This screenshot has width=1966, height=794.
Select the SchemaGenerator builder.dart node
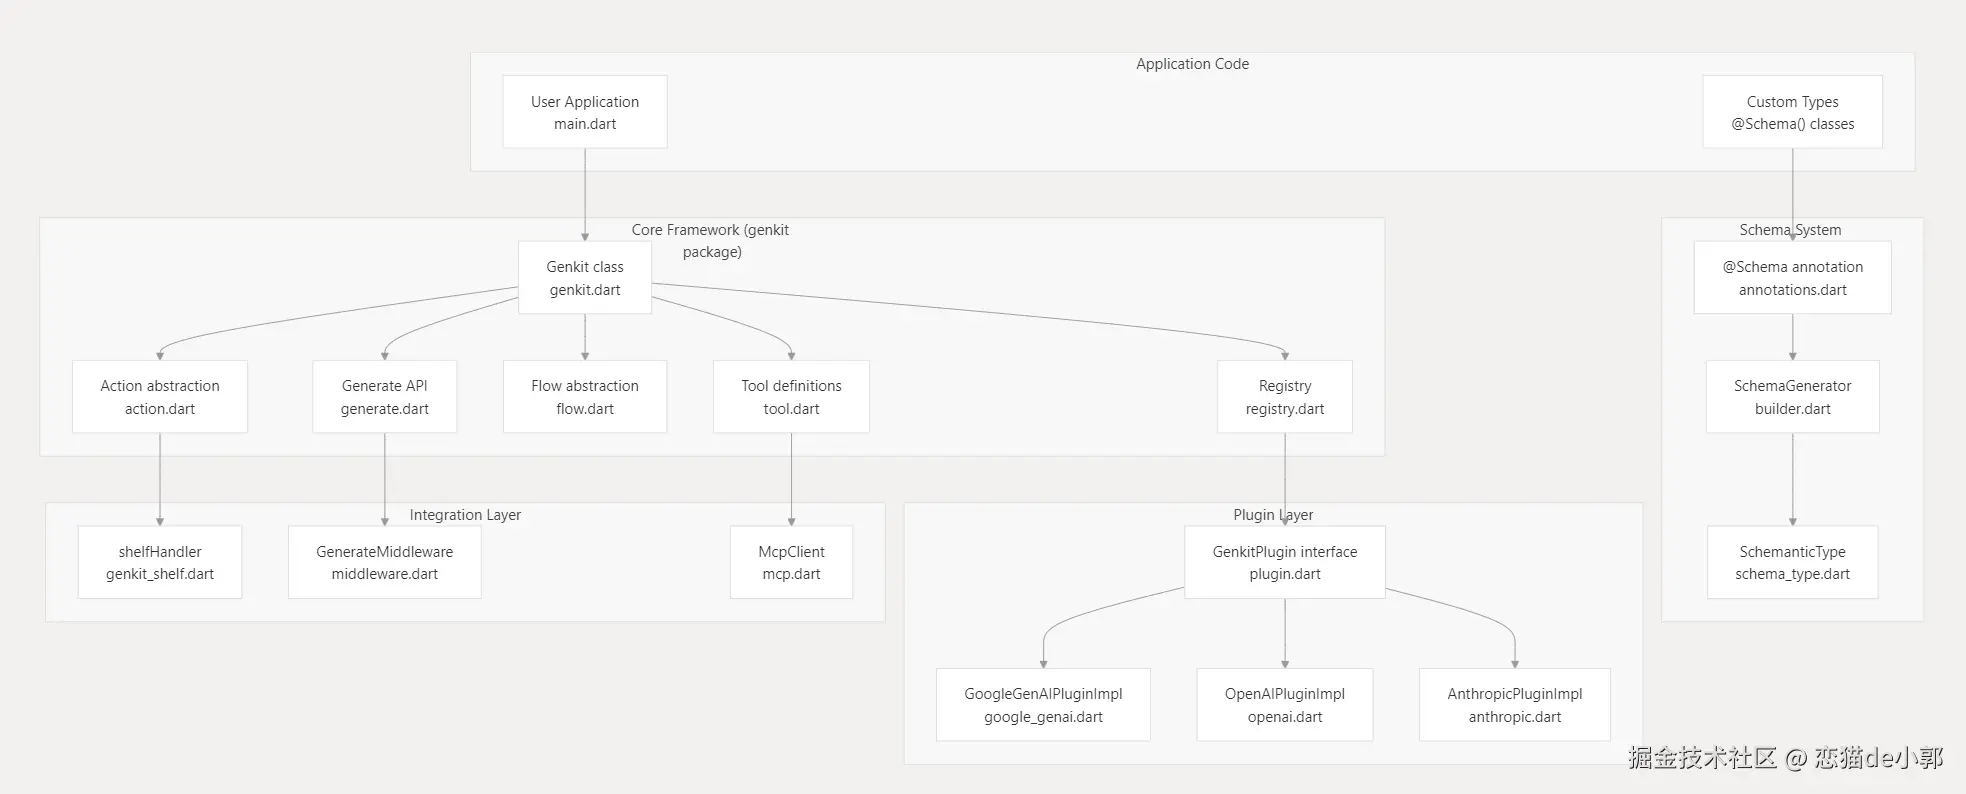1792,397
